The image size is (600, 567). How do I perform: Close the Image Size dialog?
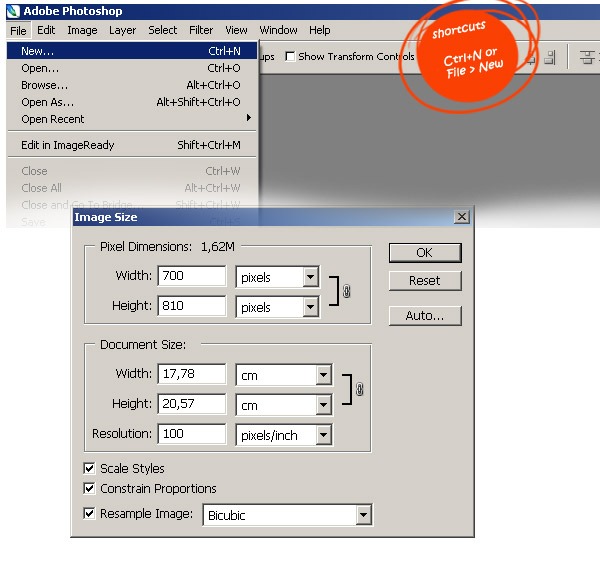tap(462, 217)
